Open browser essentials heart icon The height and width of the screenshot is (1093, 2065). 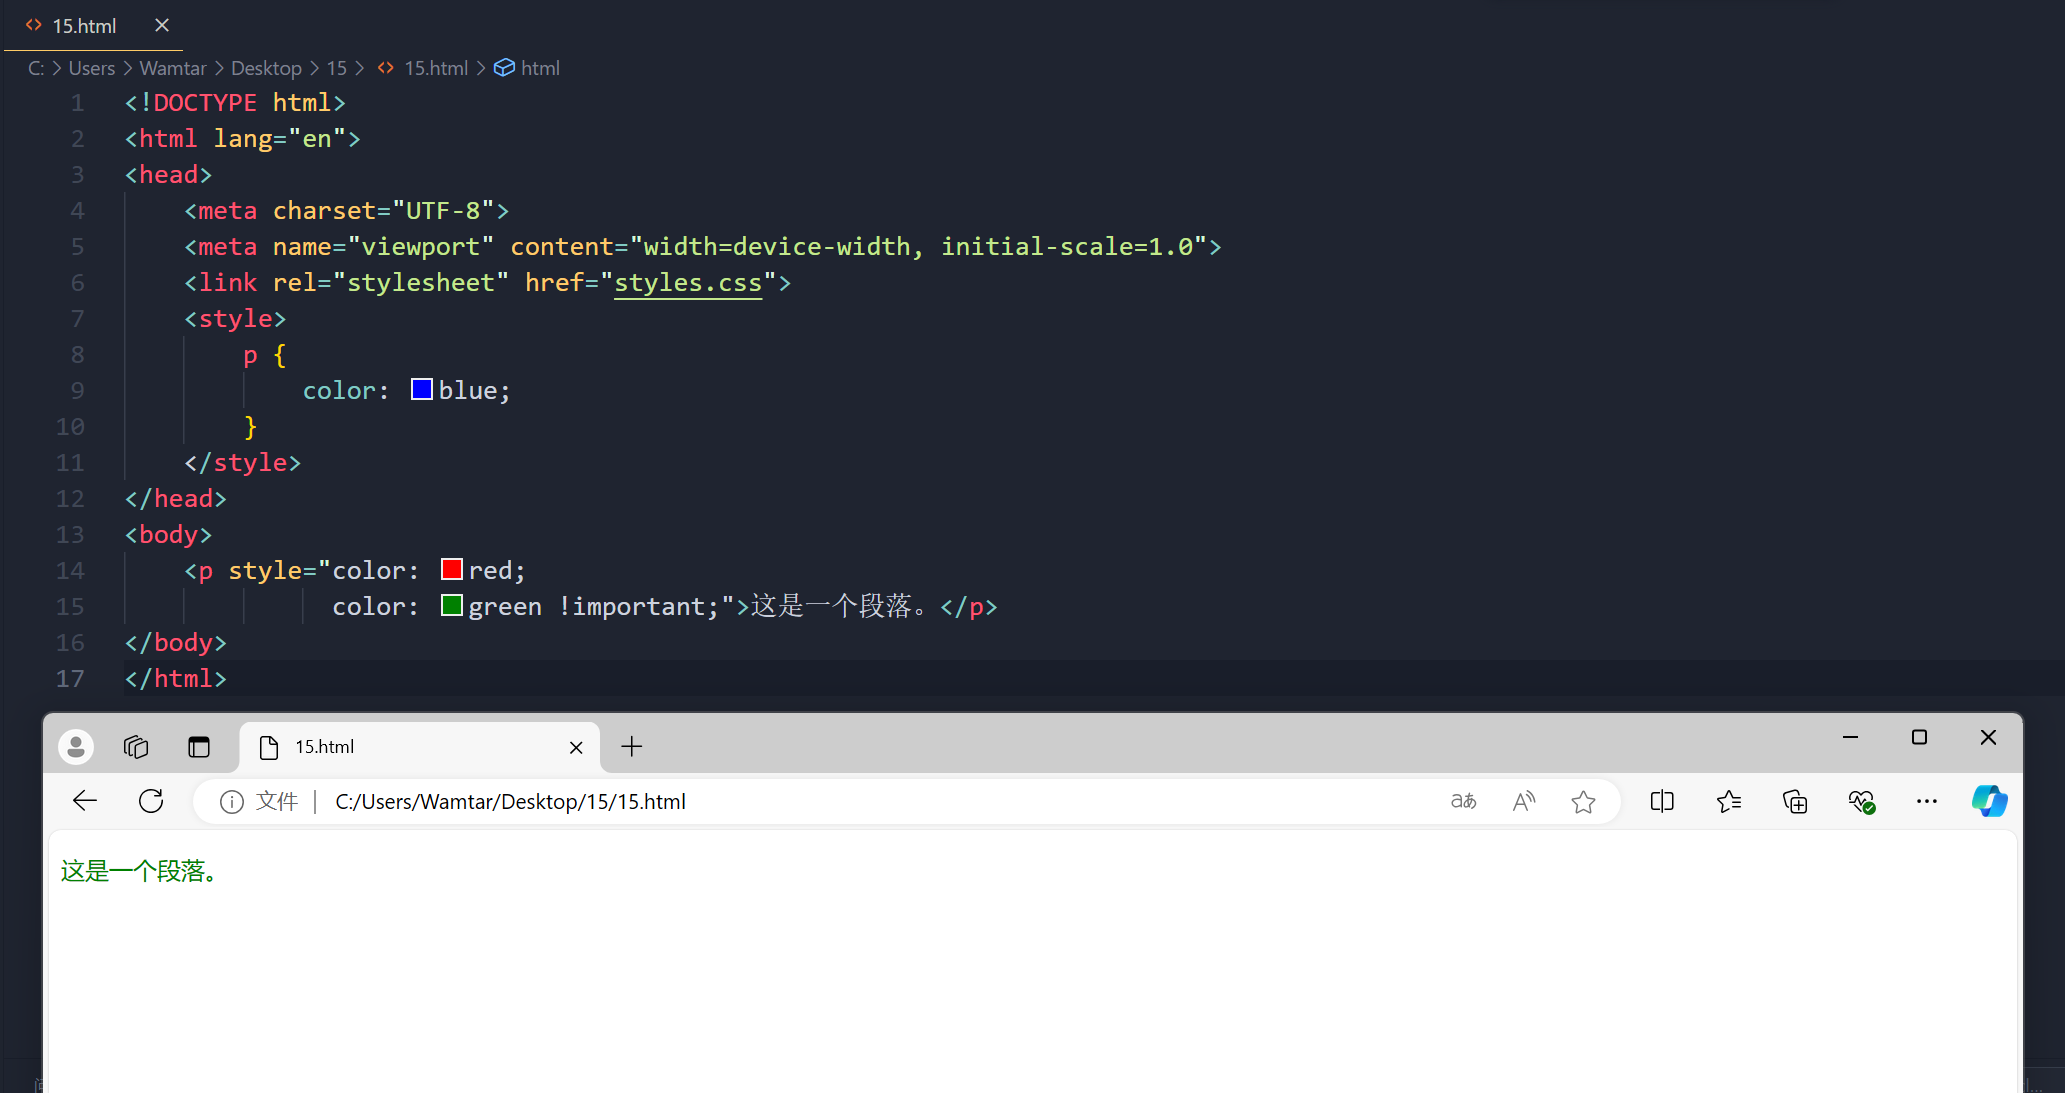[1861, 801]
